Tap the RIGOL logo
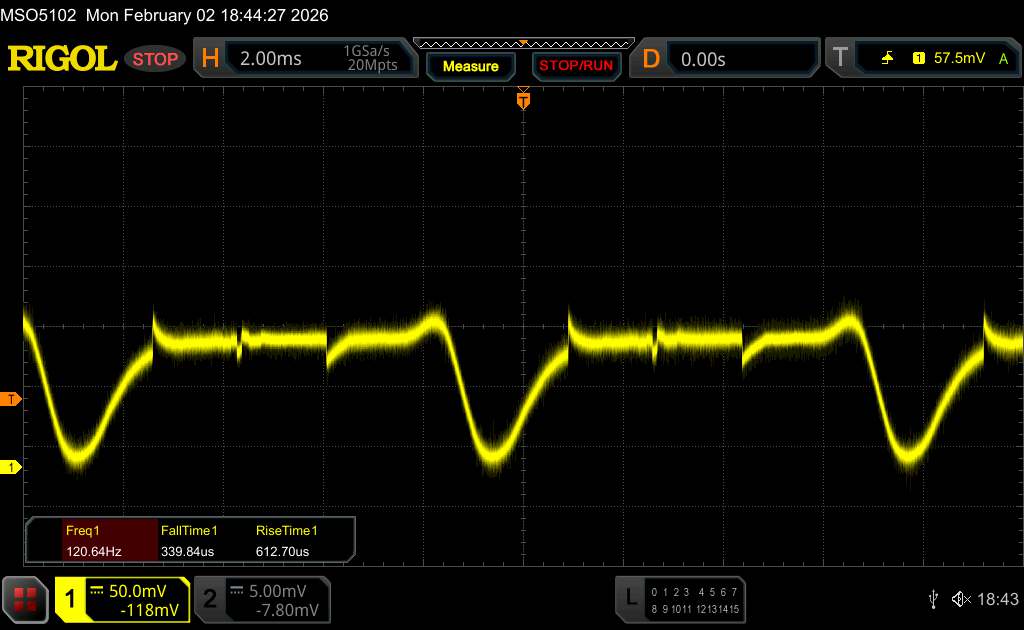 pos(62,59)
